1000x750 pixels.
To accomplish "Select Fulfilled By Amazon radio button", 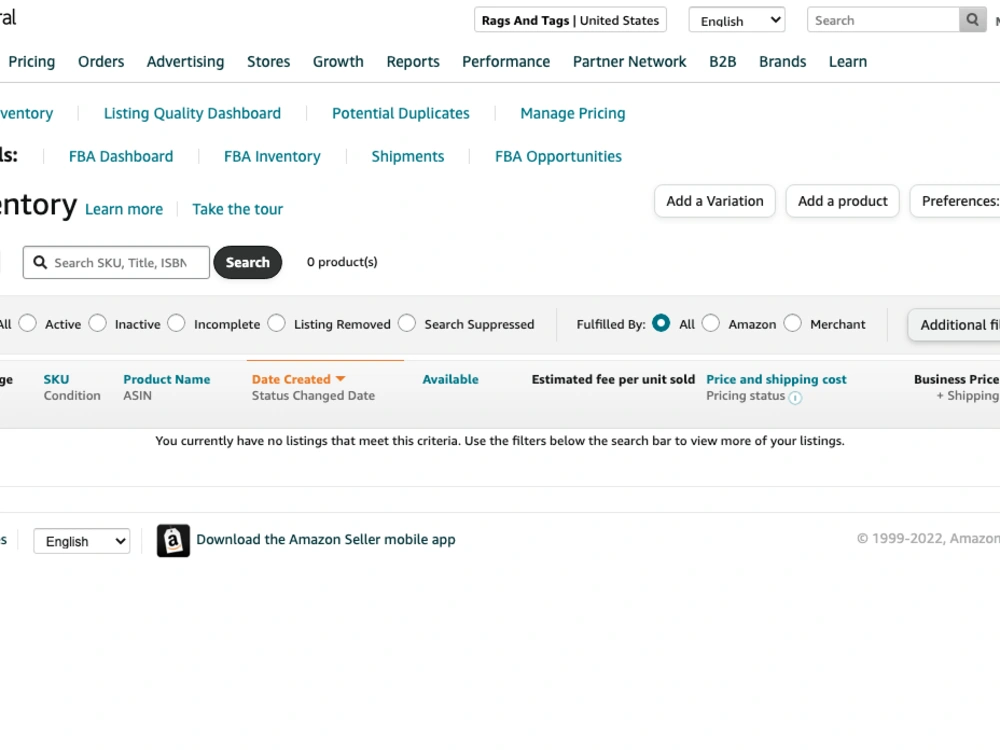I will click(x=711, y=323).
